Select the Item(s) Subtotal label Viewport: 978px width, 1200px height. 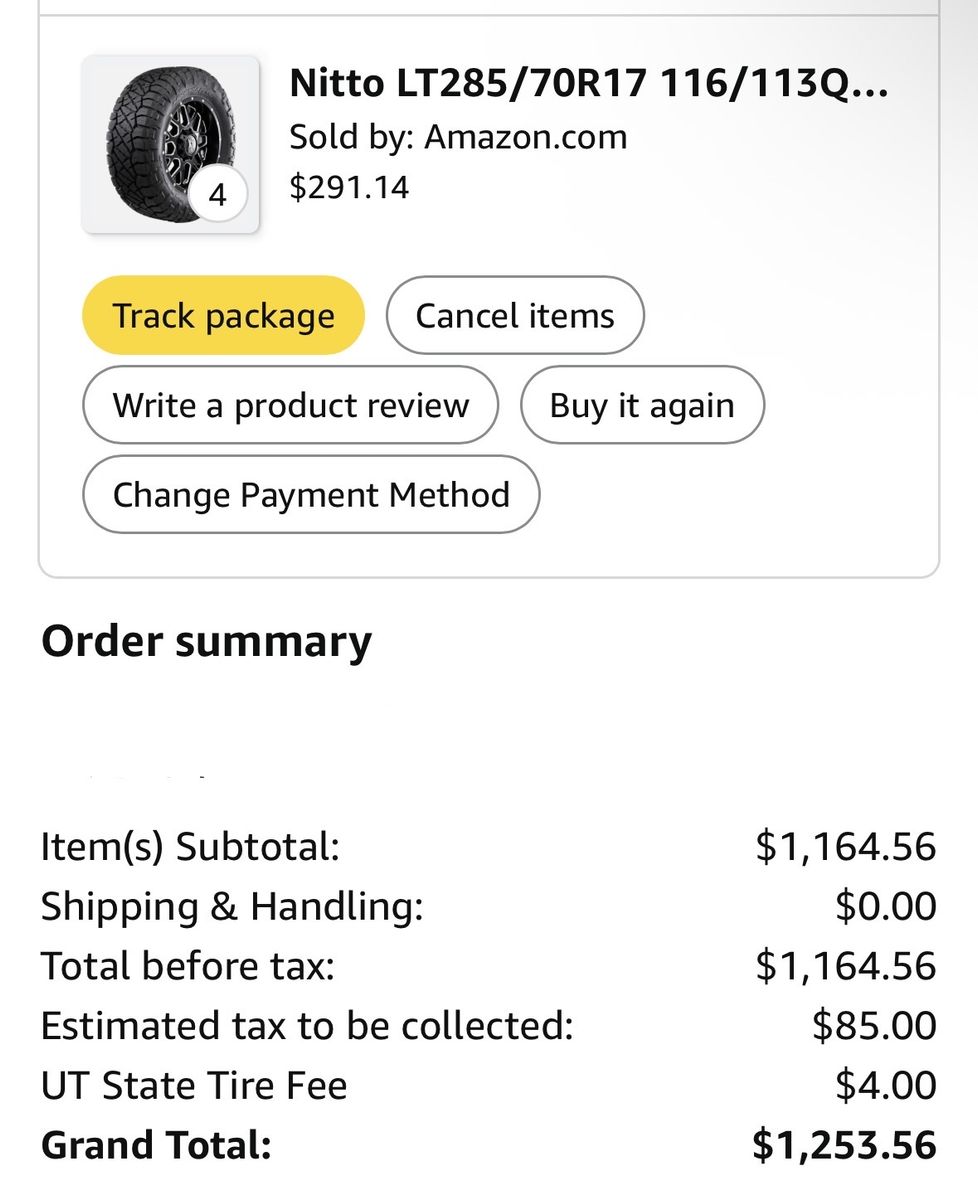coord(190,847)
